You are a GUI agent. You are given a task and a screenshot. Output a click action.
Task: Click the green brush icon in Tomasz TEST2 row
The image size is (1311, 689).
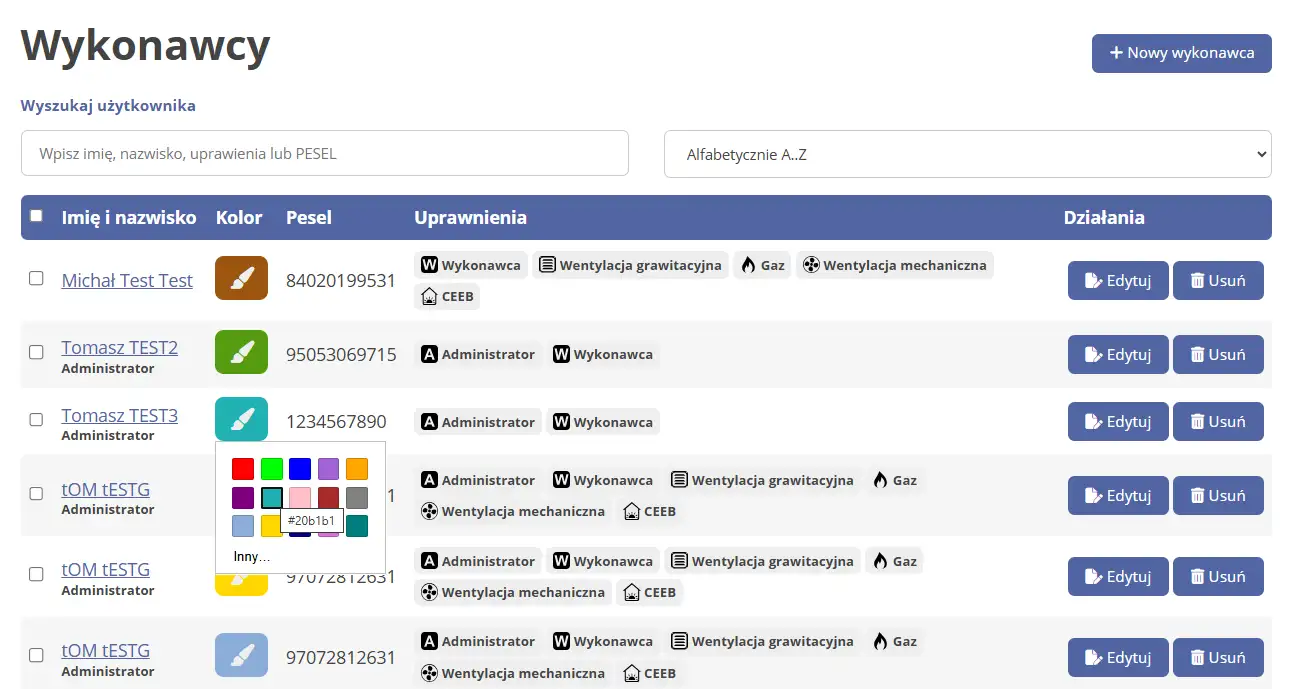tap(240, 352)
